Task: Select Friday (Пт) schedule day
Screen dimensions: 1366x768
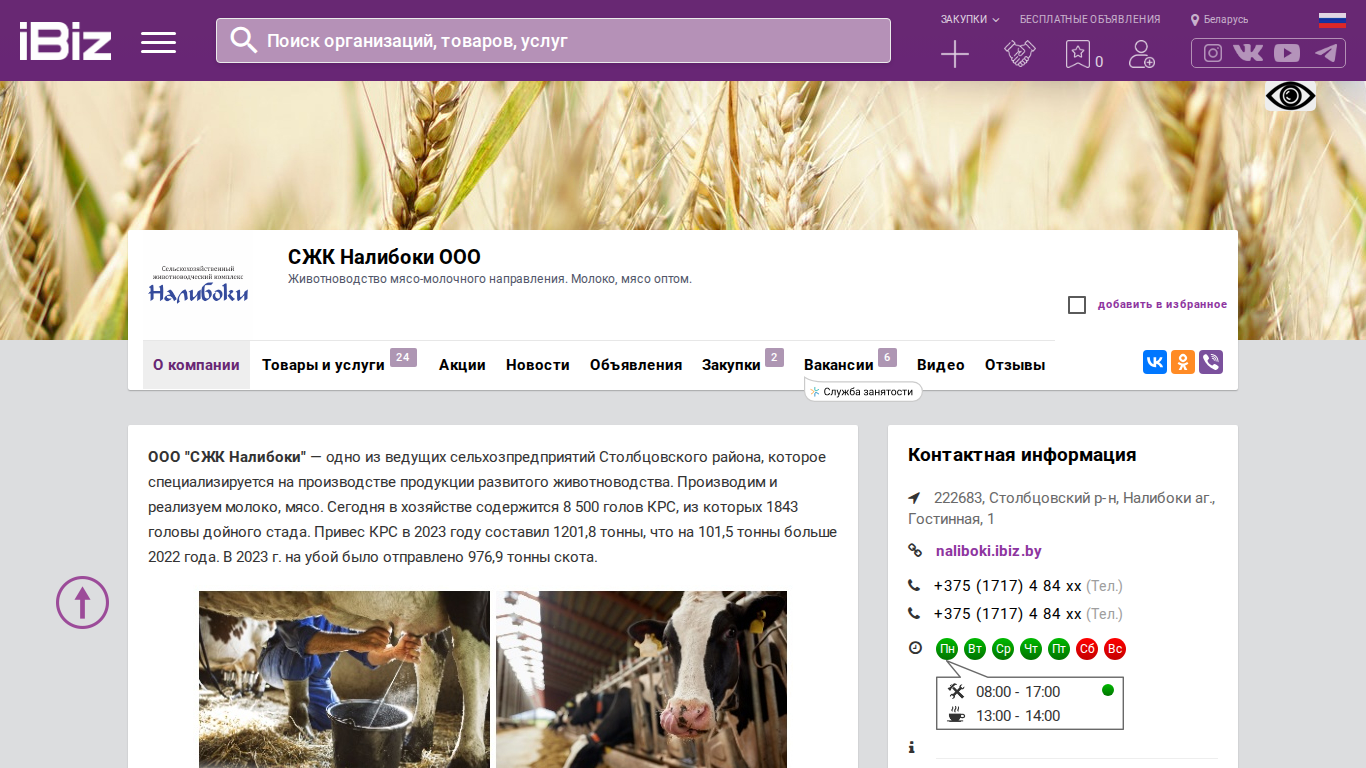Action: pos(1059,649)
